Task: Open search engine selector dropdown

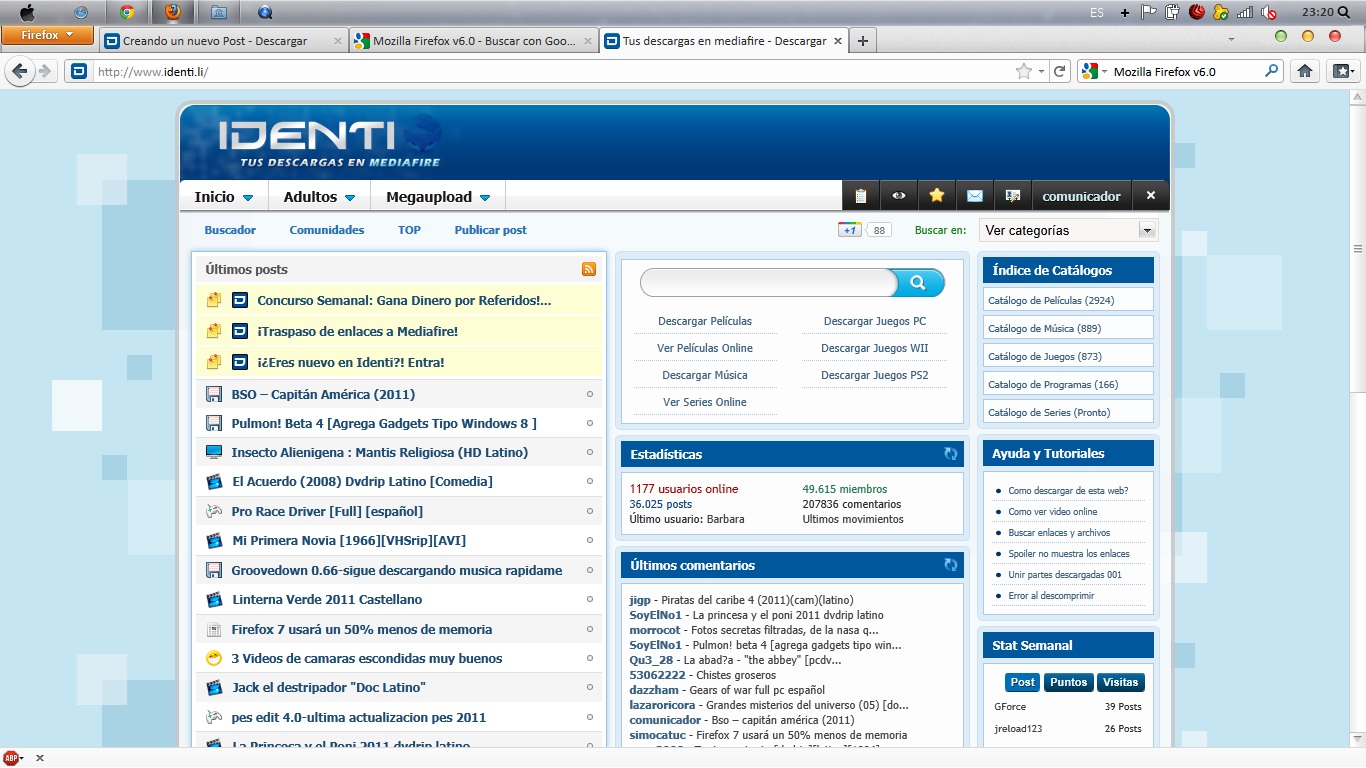Action: click(x=1095, y=71)
